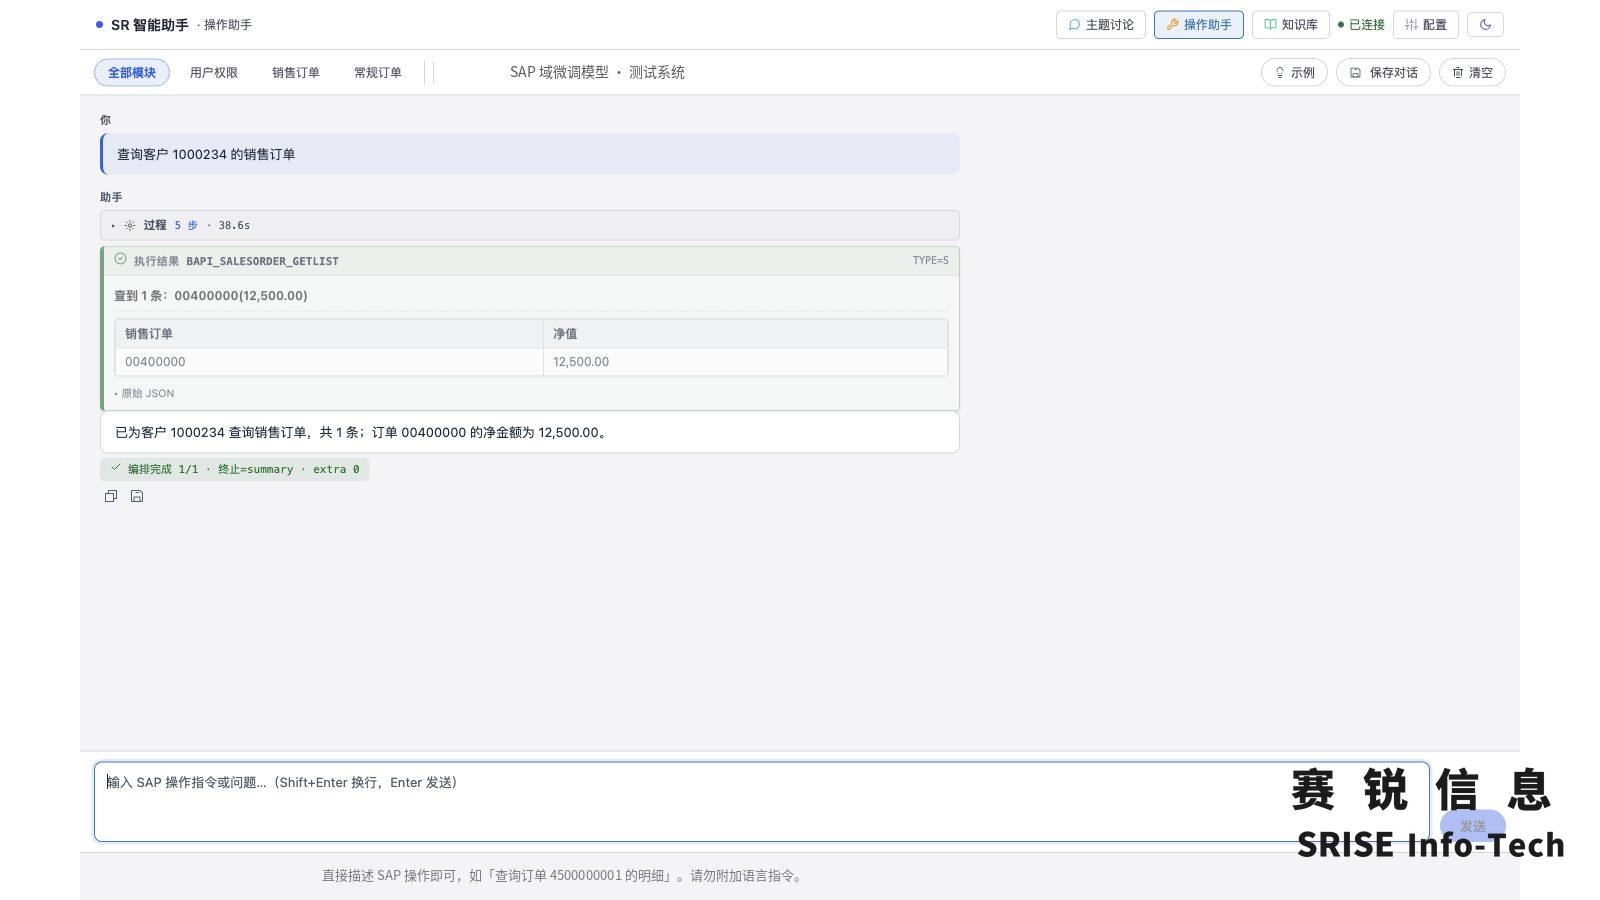Screen dimensions: 1600x900
Task: Save the assistant reply using the floppy disk icon
Action: coord(137,496)
